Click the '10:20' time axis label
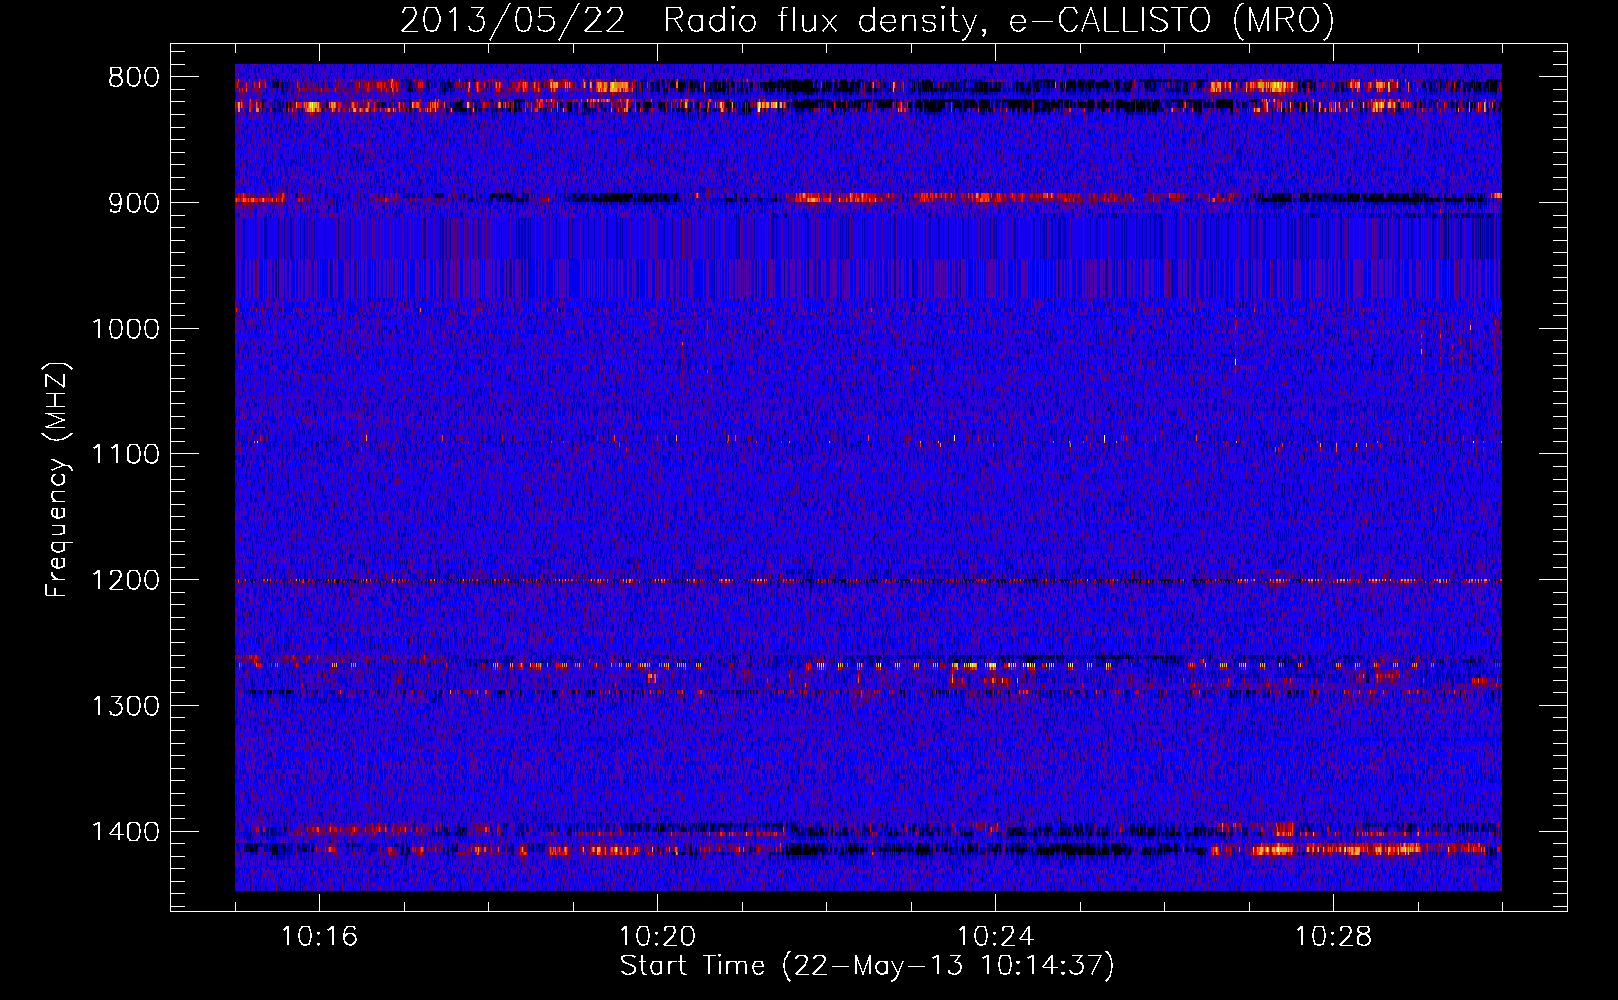The height and width of the screenshot is (1000, 1618). click(657, 937)
